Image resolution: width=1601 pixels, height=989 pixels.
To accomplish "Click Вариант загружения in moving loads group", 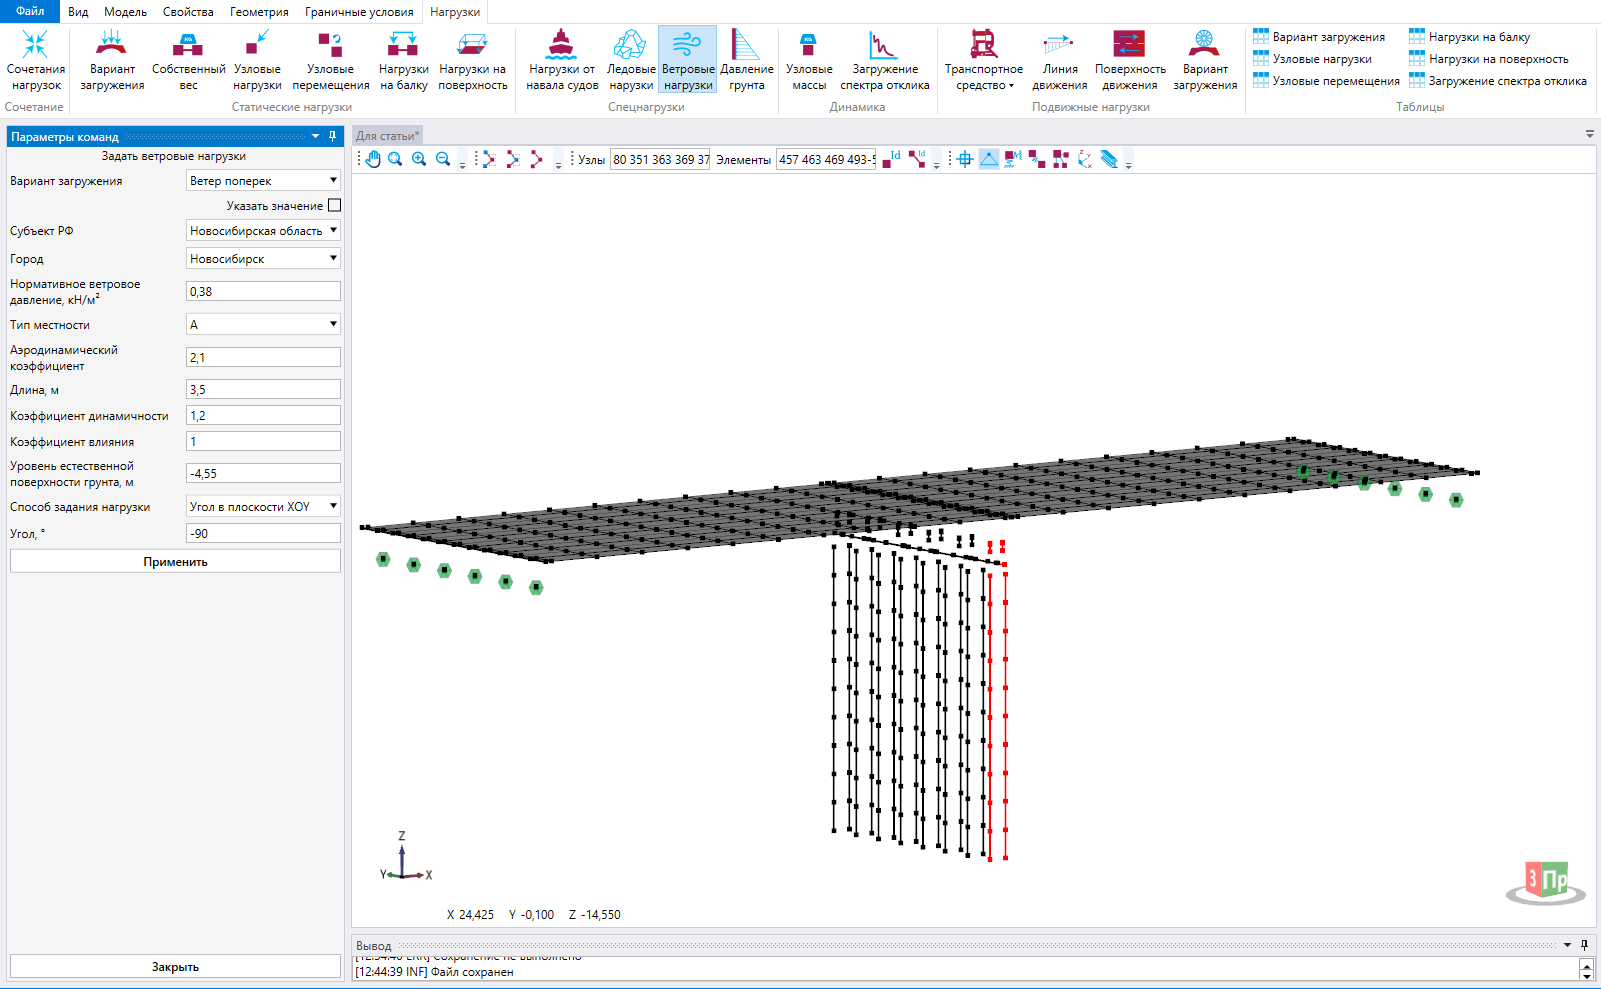I will (x=1204, y=60).
